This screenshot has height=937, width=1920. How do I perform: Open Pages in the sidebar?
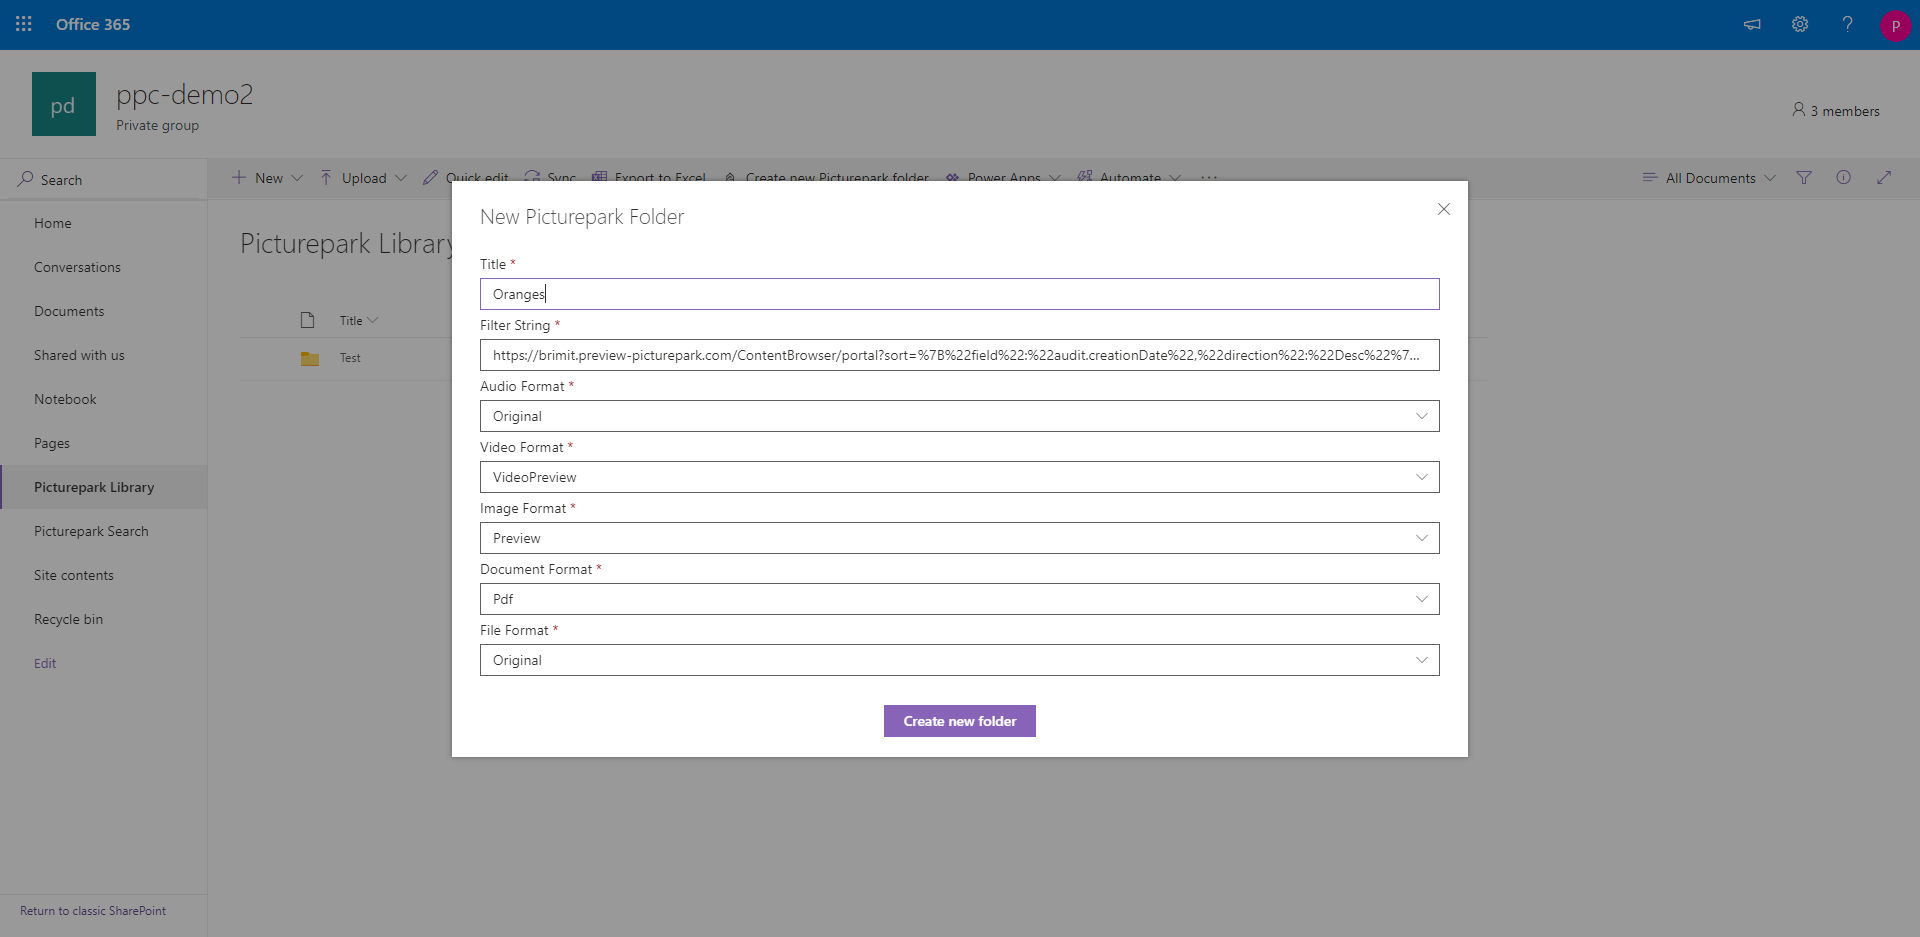(52, 443)
